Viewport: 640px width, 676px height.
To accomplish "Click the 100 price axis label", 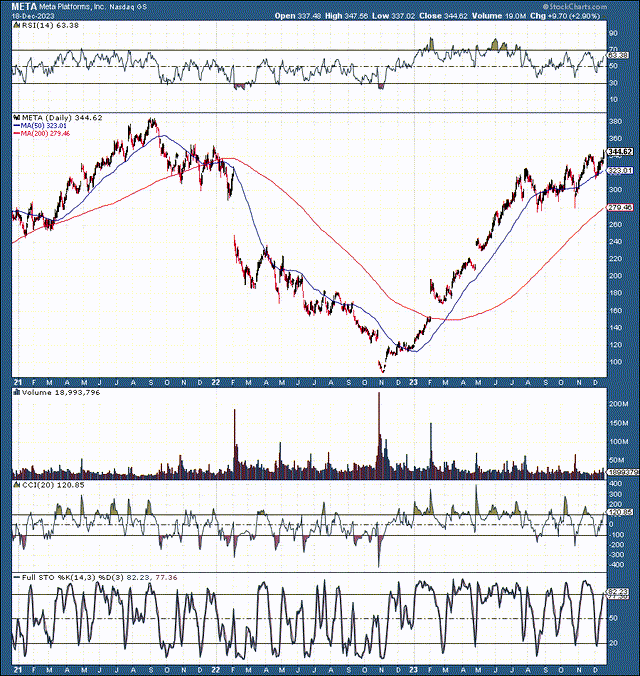I will coord(615,362).
